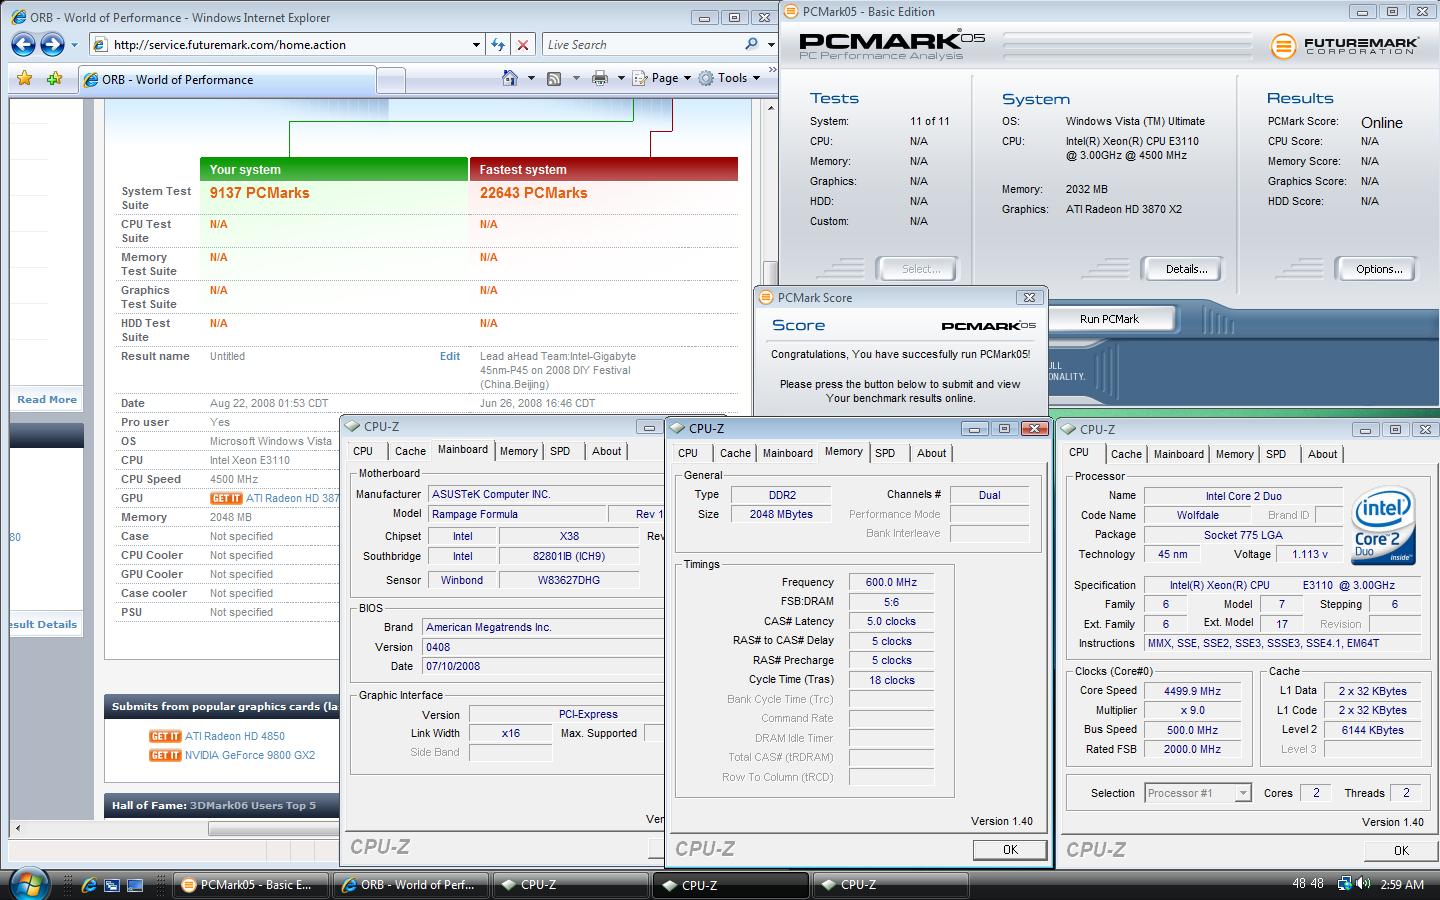The width and height of the screenshot is (1440, 900).
Task: Click Show Desktop Quick Launch icon
Action: click(x=135, y=885)
